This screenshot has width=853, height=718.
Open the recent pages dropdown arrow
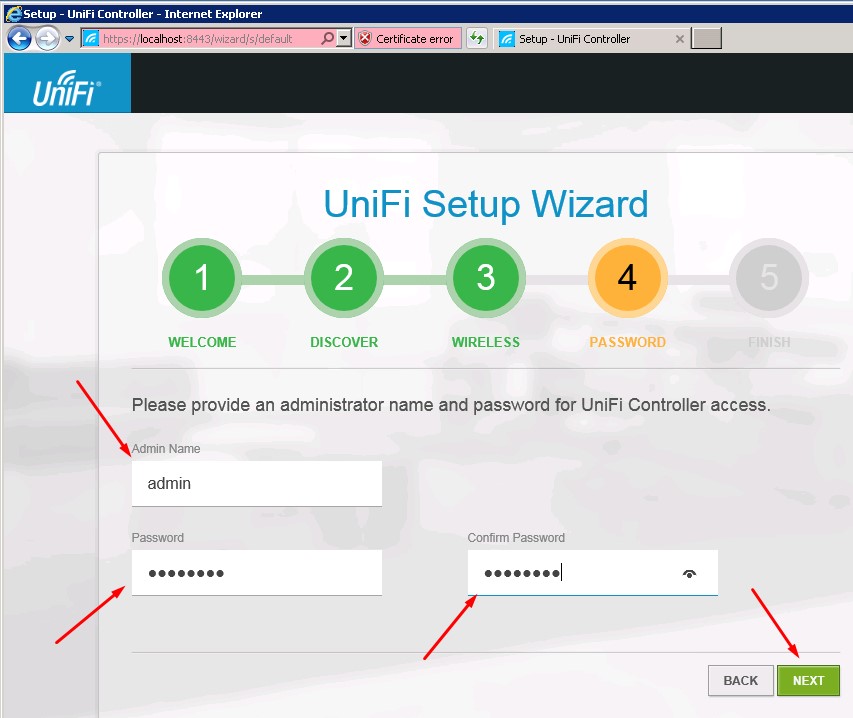[69, 39]
